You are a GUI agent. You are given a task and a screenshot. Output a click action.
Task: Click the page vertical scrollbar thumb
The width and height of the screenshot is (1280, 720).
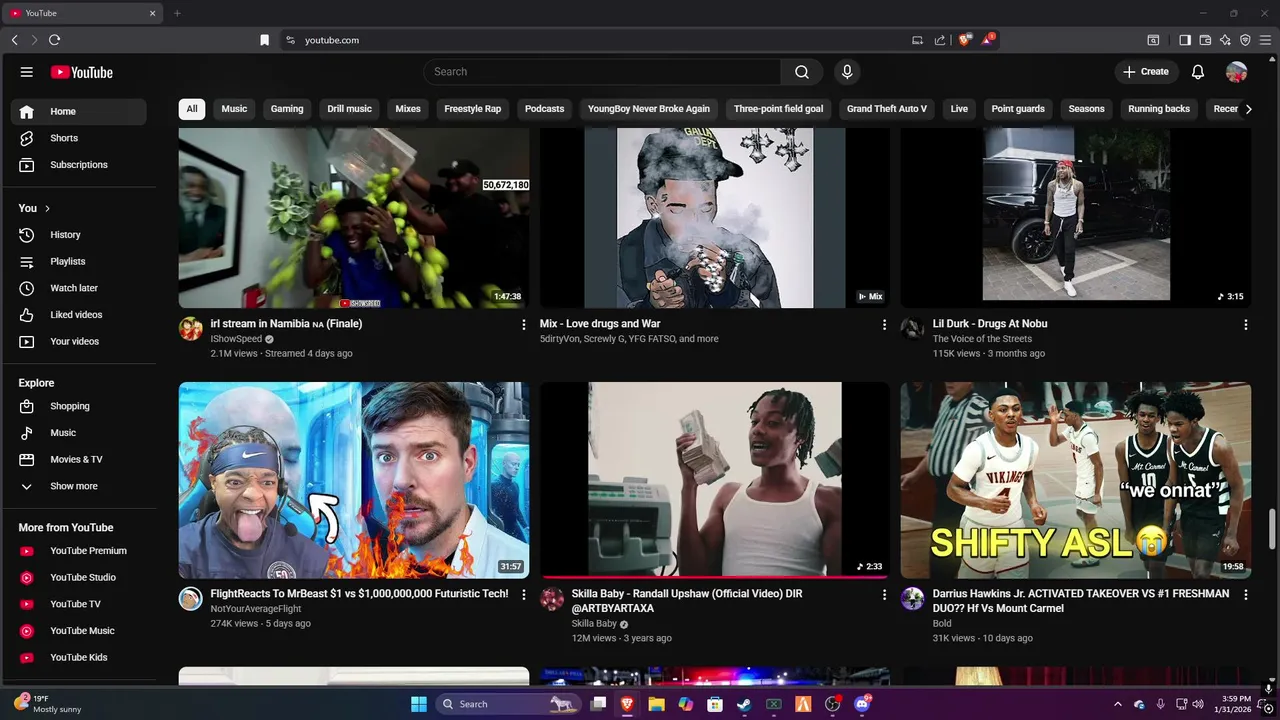point(1273,529)
